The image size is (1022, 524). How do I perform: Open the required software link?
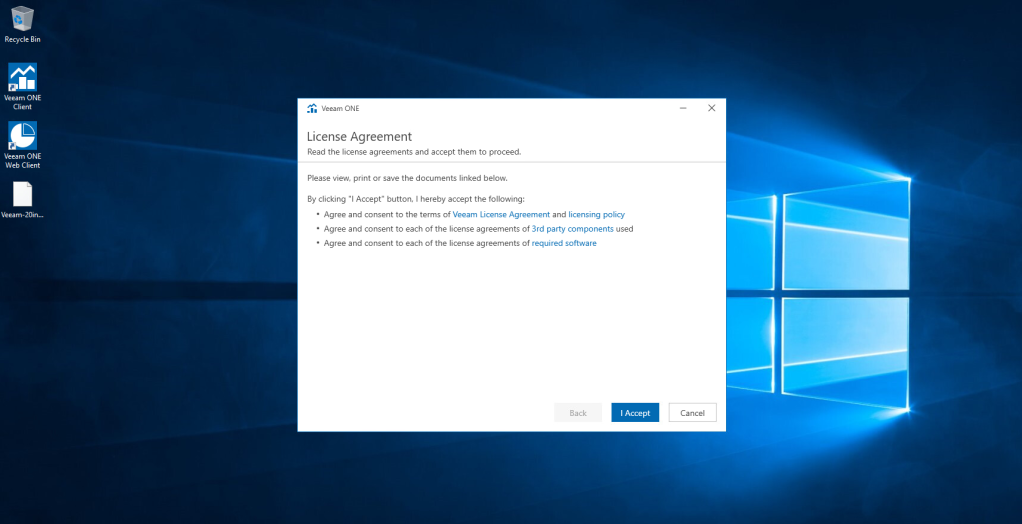pyautogui.click(x=564, y=243)
